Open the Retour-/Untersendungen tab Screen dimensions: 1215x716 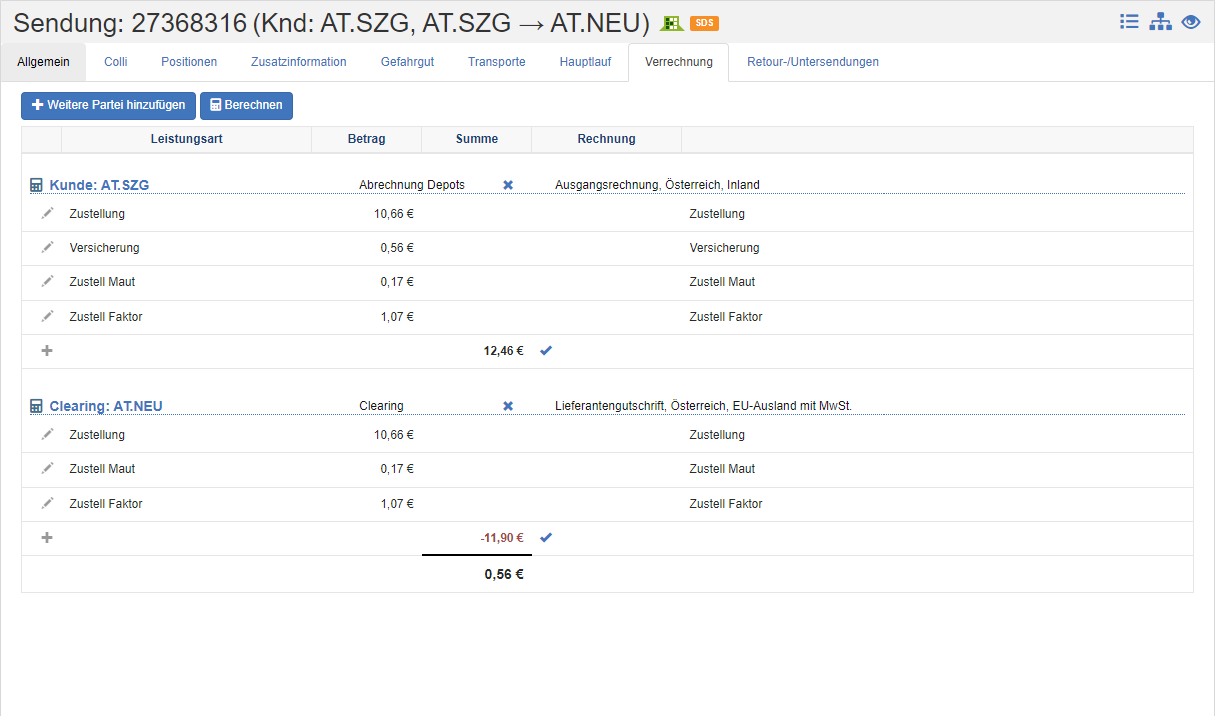click(812, 62)
